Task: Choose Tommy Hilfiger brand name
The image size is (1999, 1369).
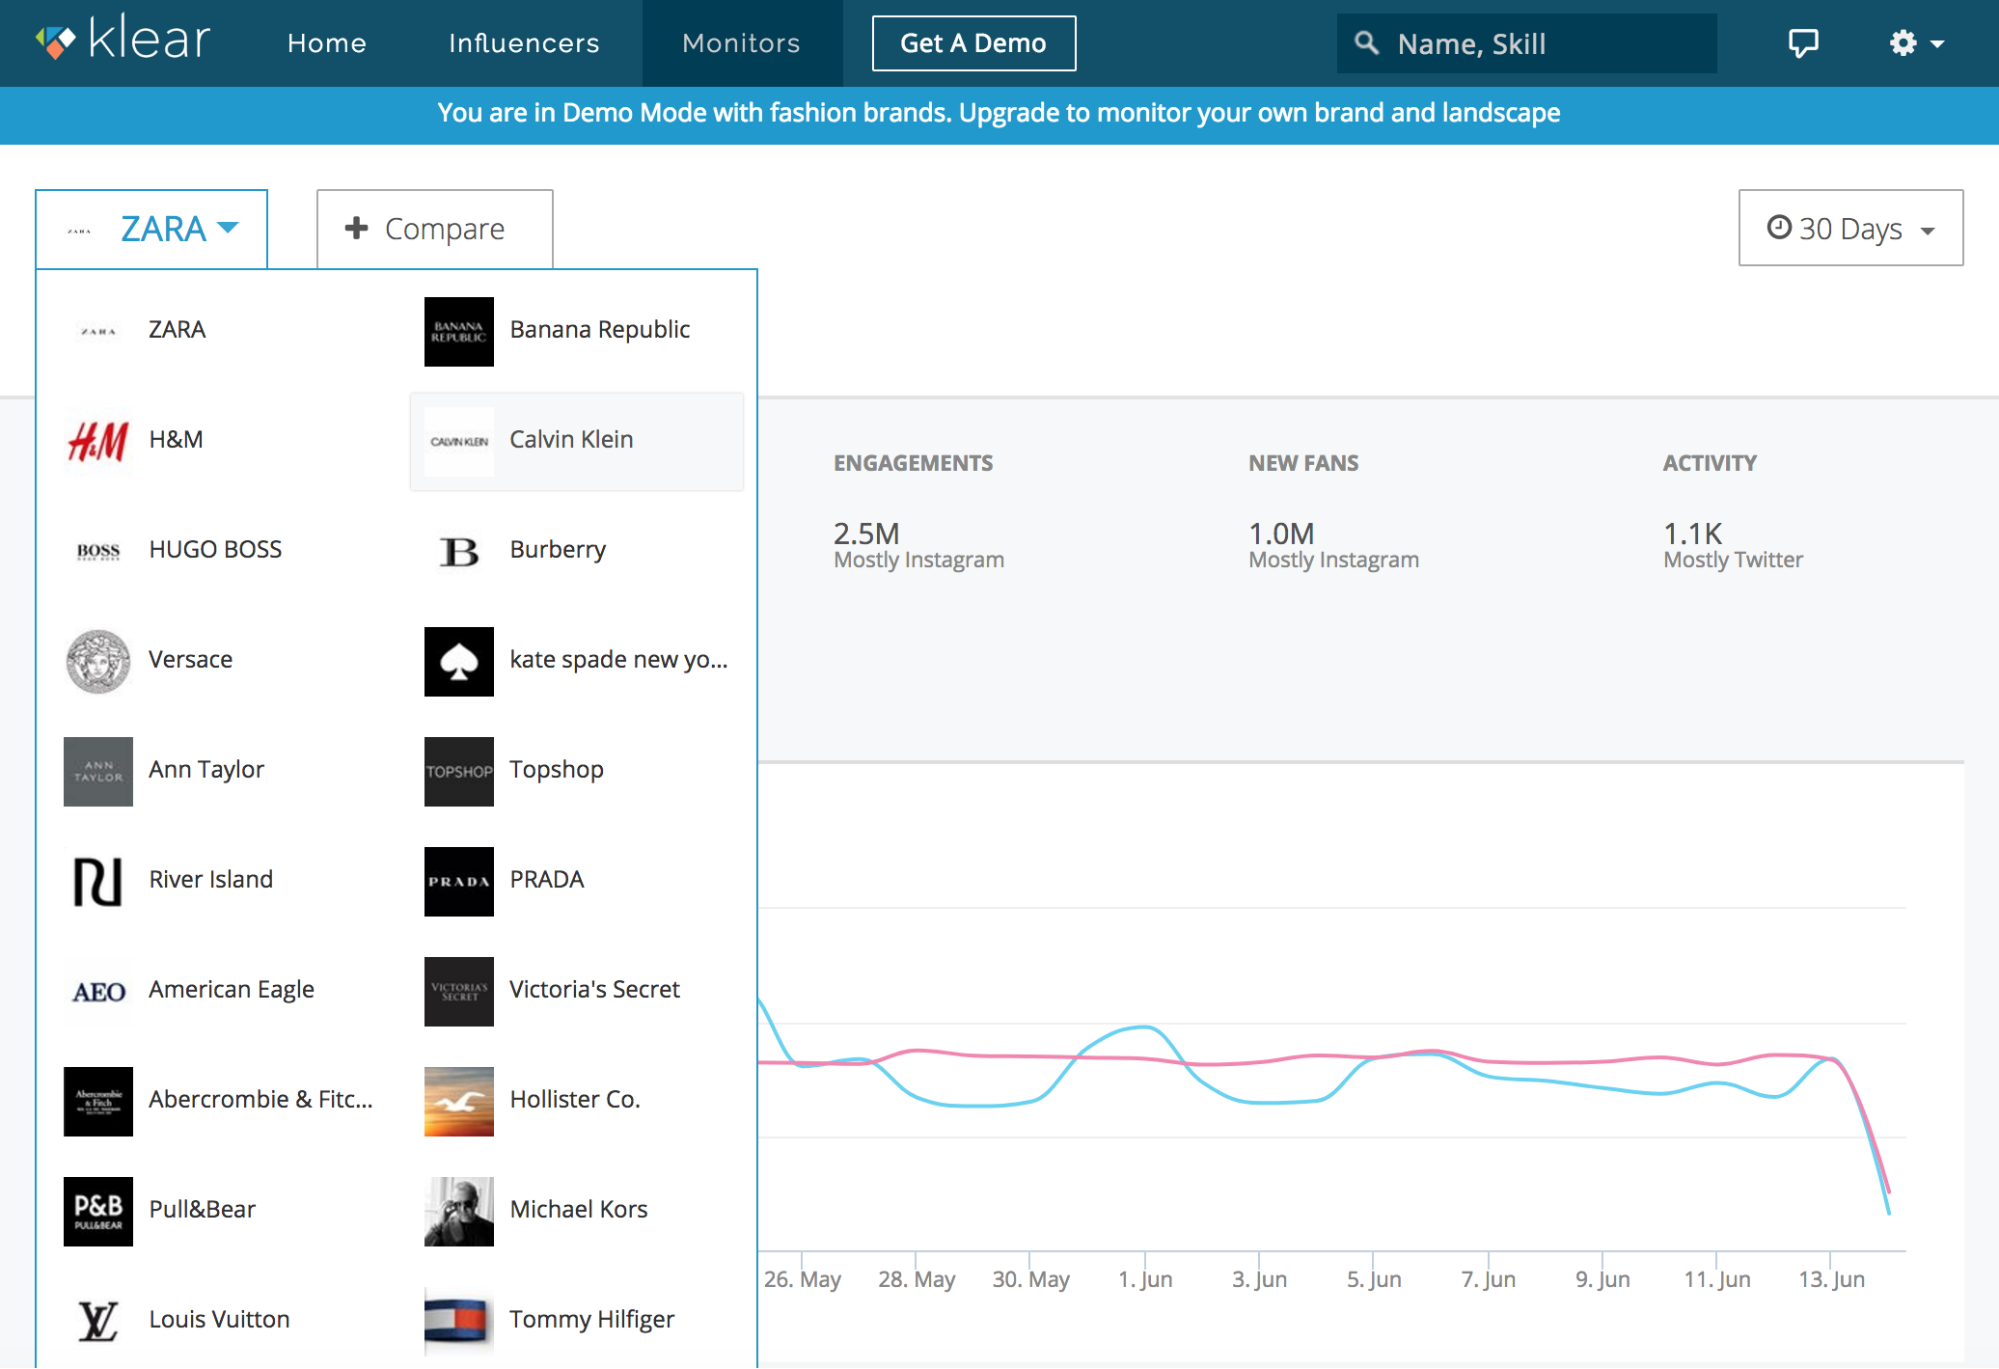Action: tap(592, 1319)
